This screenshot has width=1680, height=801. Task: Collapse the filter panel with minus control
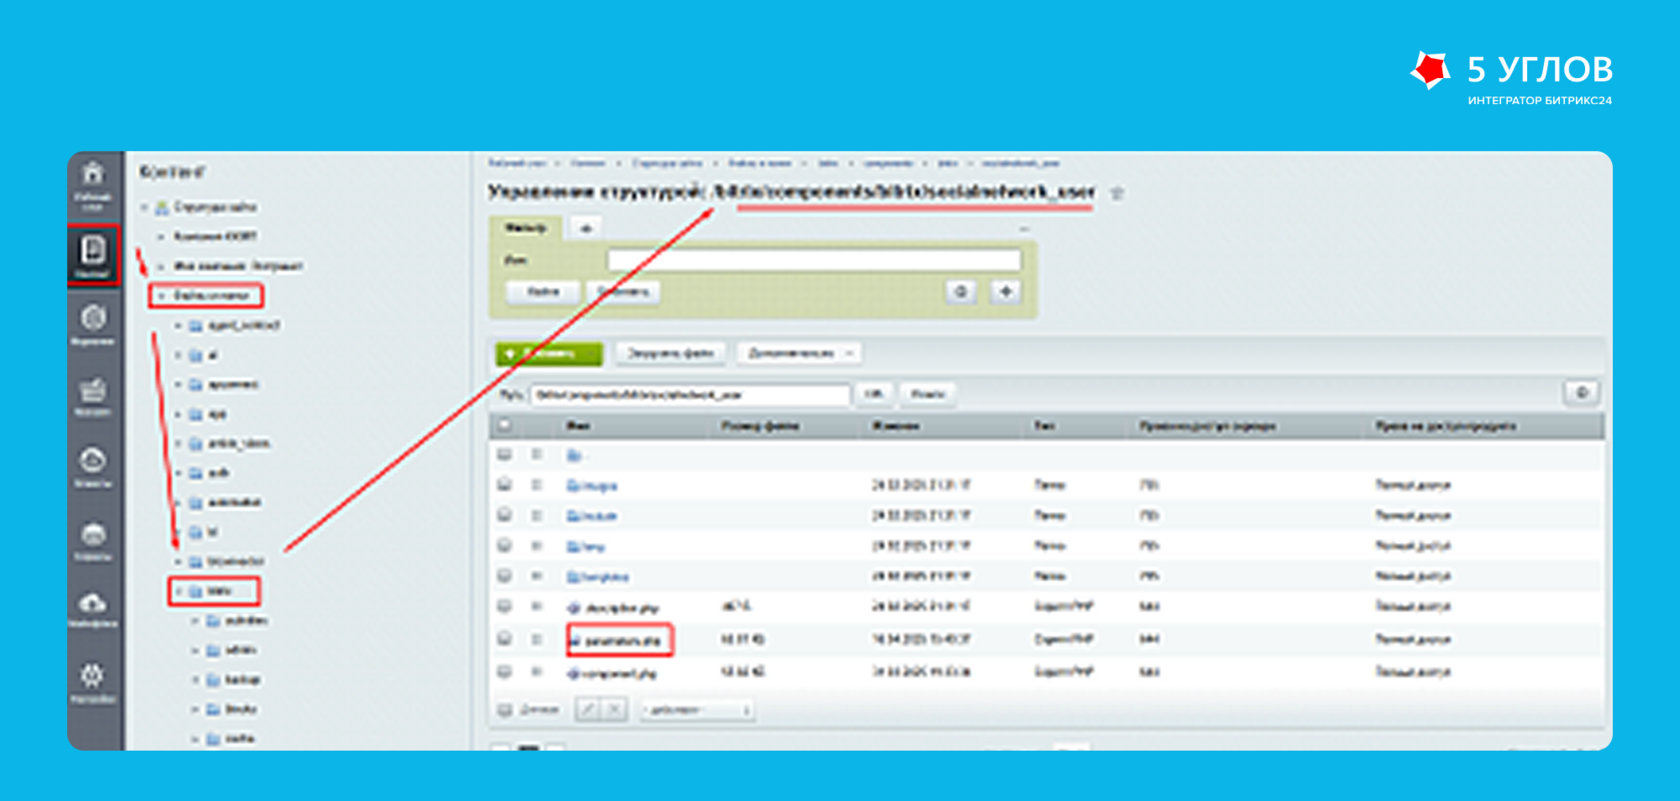[1023, 229]
